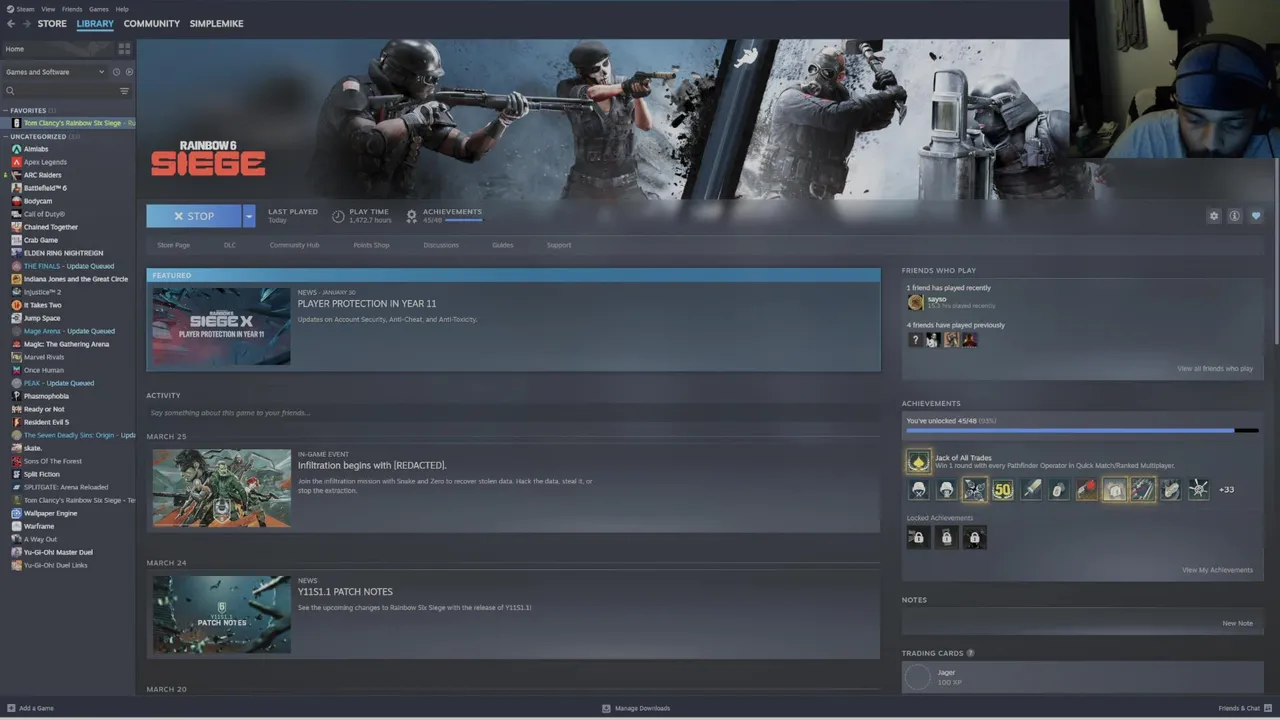1280x720 pixels.
Task: Go forward with the right navigation arrow
Action: [25, 23]
